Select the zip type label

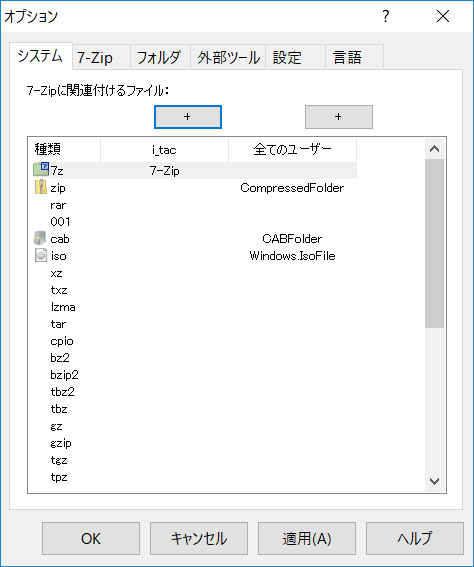[58, 188]
